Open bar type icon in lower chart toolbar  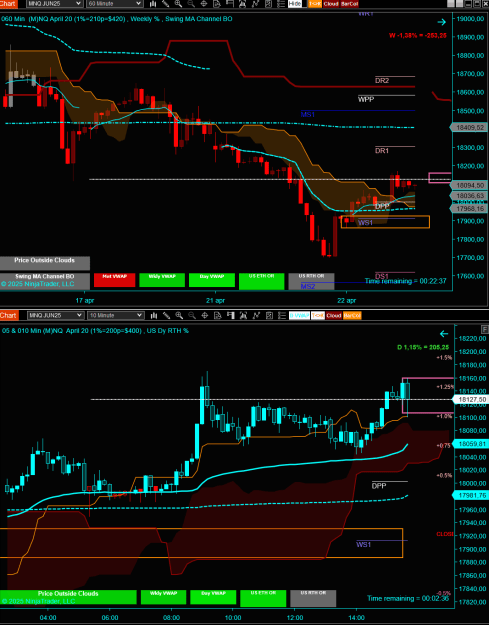coord(153,315)
